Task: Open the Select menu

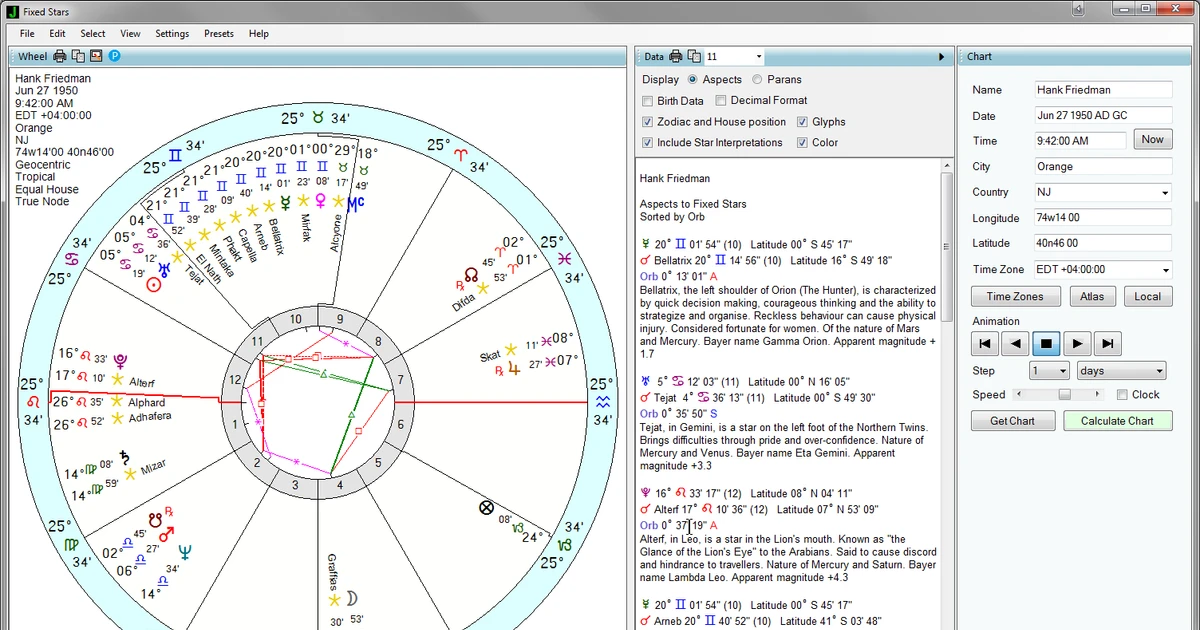Action: click(x=93, y=33)
